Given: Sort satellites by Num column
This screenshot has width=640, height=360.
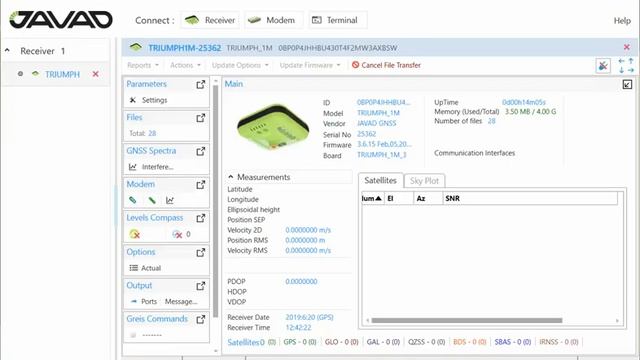Looking at the screenshot, I should point(372,198).
